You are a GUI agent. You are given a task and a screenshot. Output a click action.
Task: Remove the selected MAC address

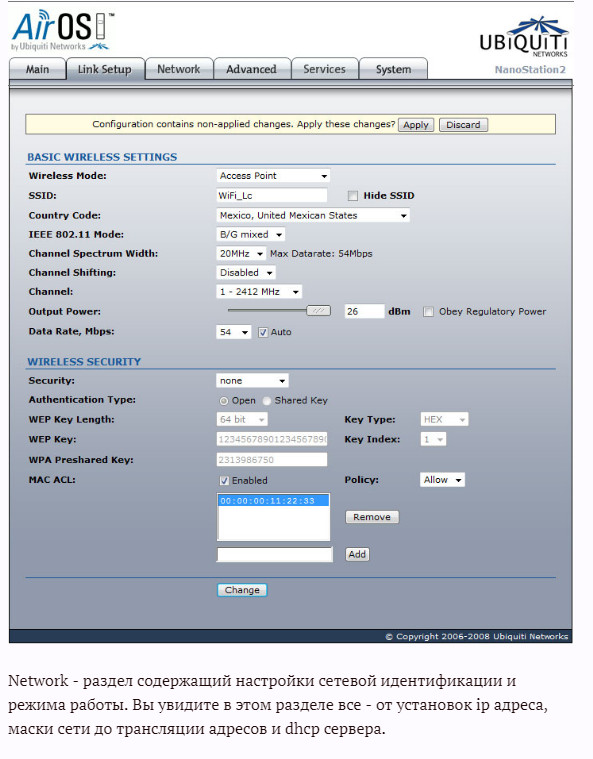(372, 517)
